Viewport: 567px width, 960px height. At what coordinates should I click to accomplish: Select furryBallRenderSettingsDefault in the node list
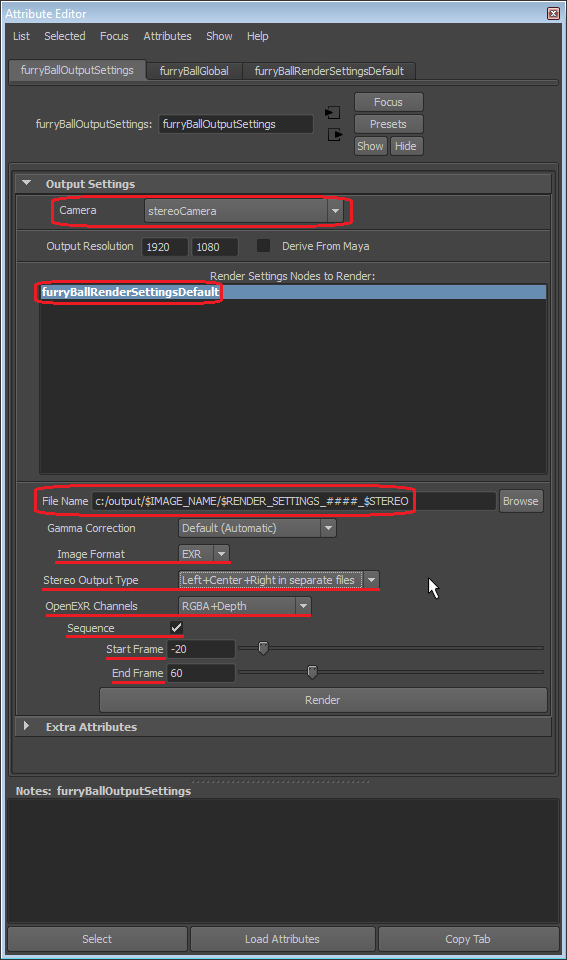click(130, 292)
